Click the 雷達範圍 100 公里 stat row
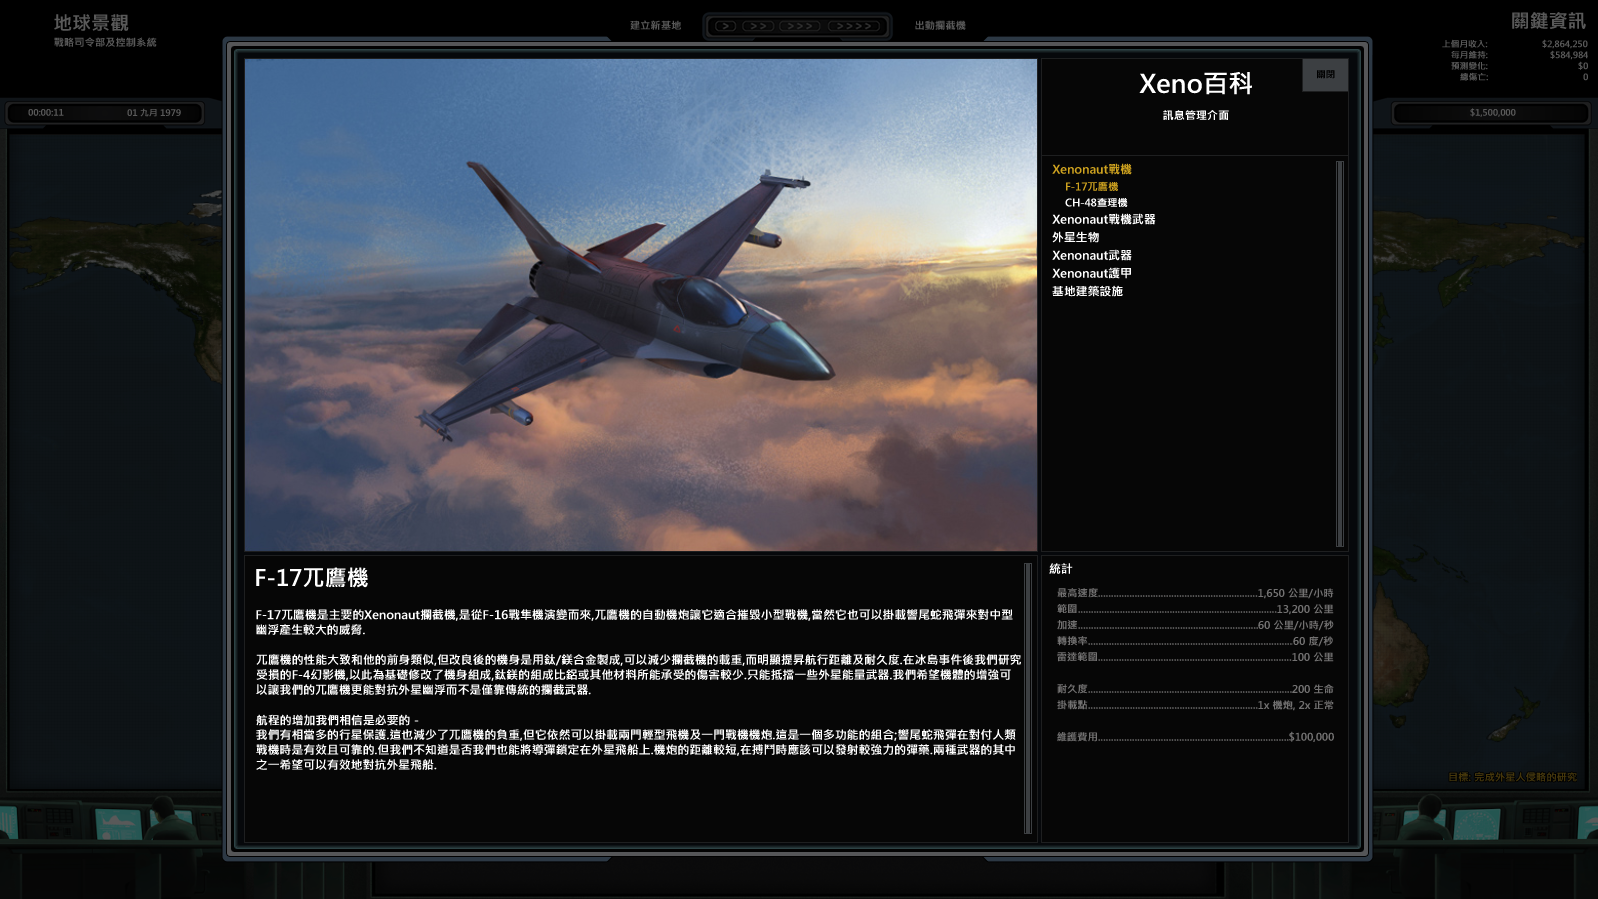Image resolution: width=1598 pixels, height=899 pixels. point(1195,657)
